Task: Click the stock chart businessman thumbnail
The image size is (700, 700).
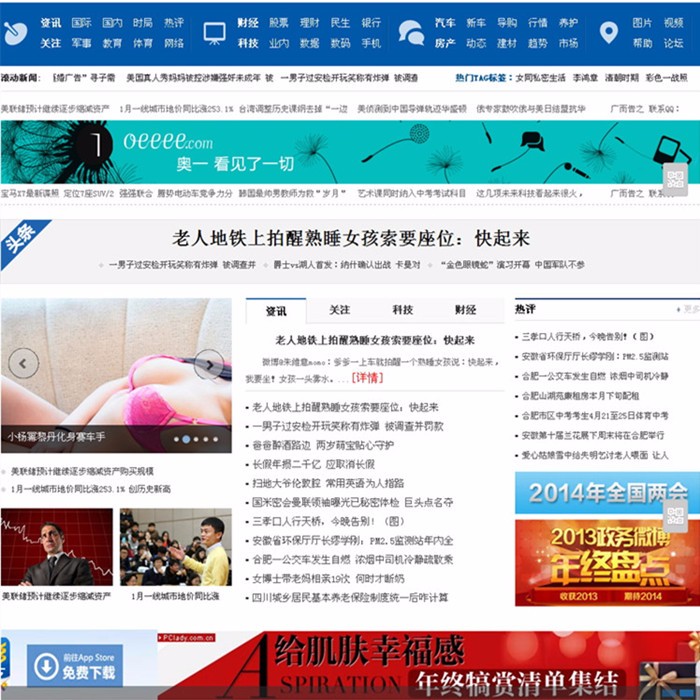Action: (x=57, y=547)
